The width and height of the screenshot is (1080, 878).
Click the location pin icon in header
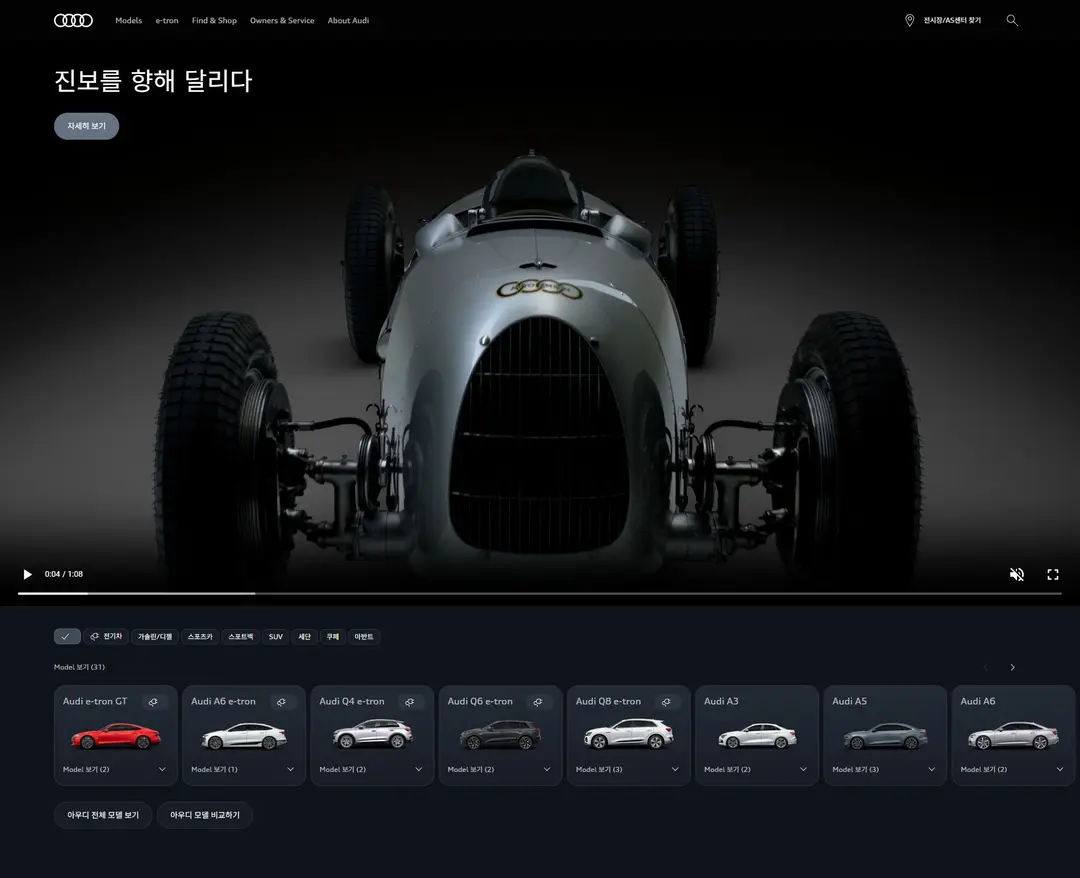click(x=909, y=21)
